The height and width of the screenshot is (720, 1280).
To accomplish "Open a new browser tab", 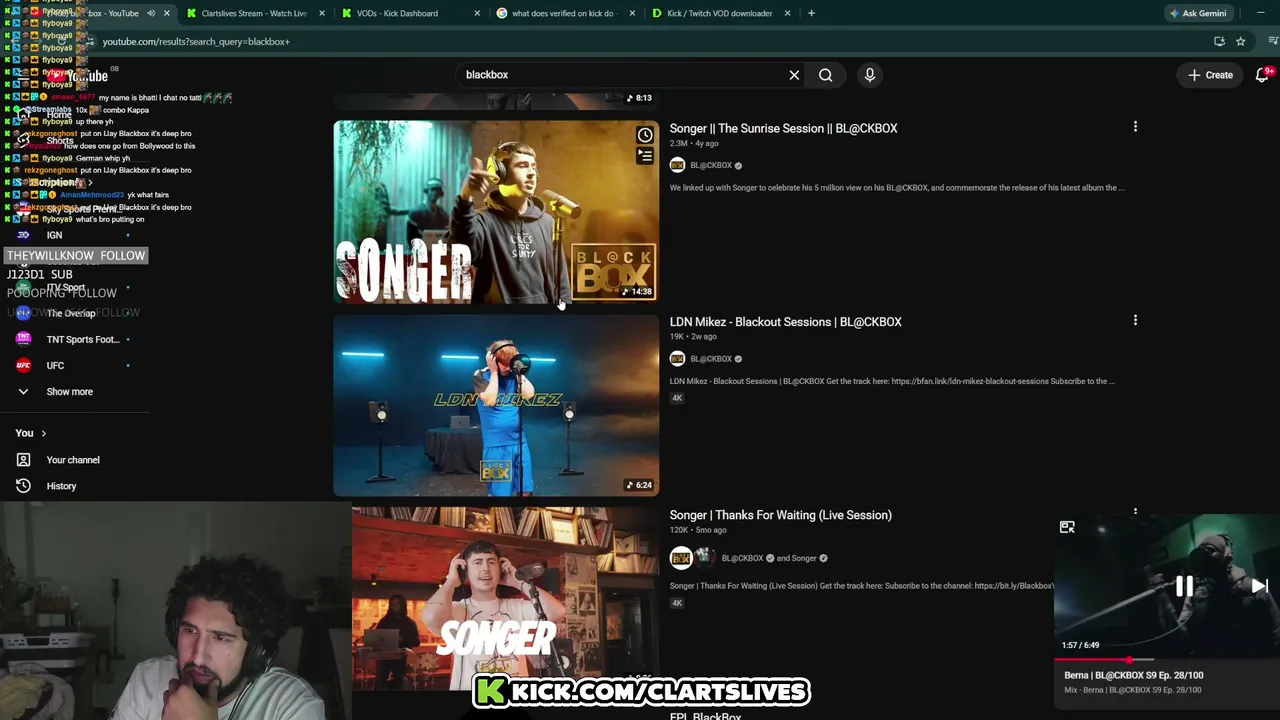I will tap(811, 13).
